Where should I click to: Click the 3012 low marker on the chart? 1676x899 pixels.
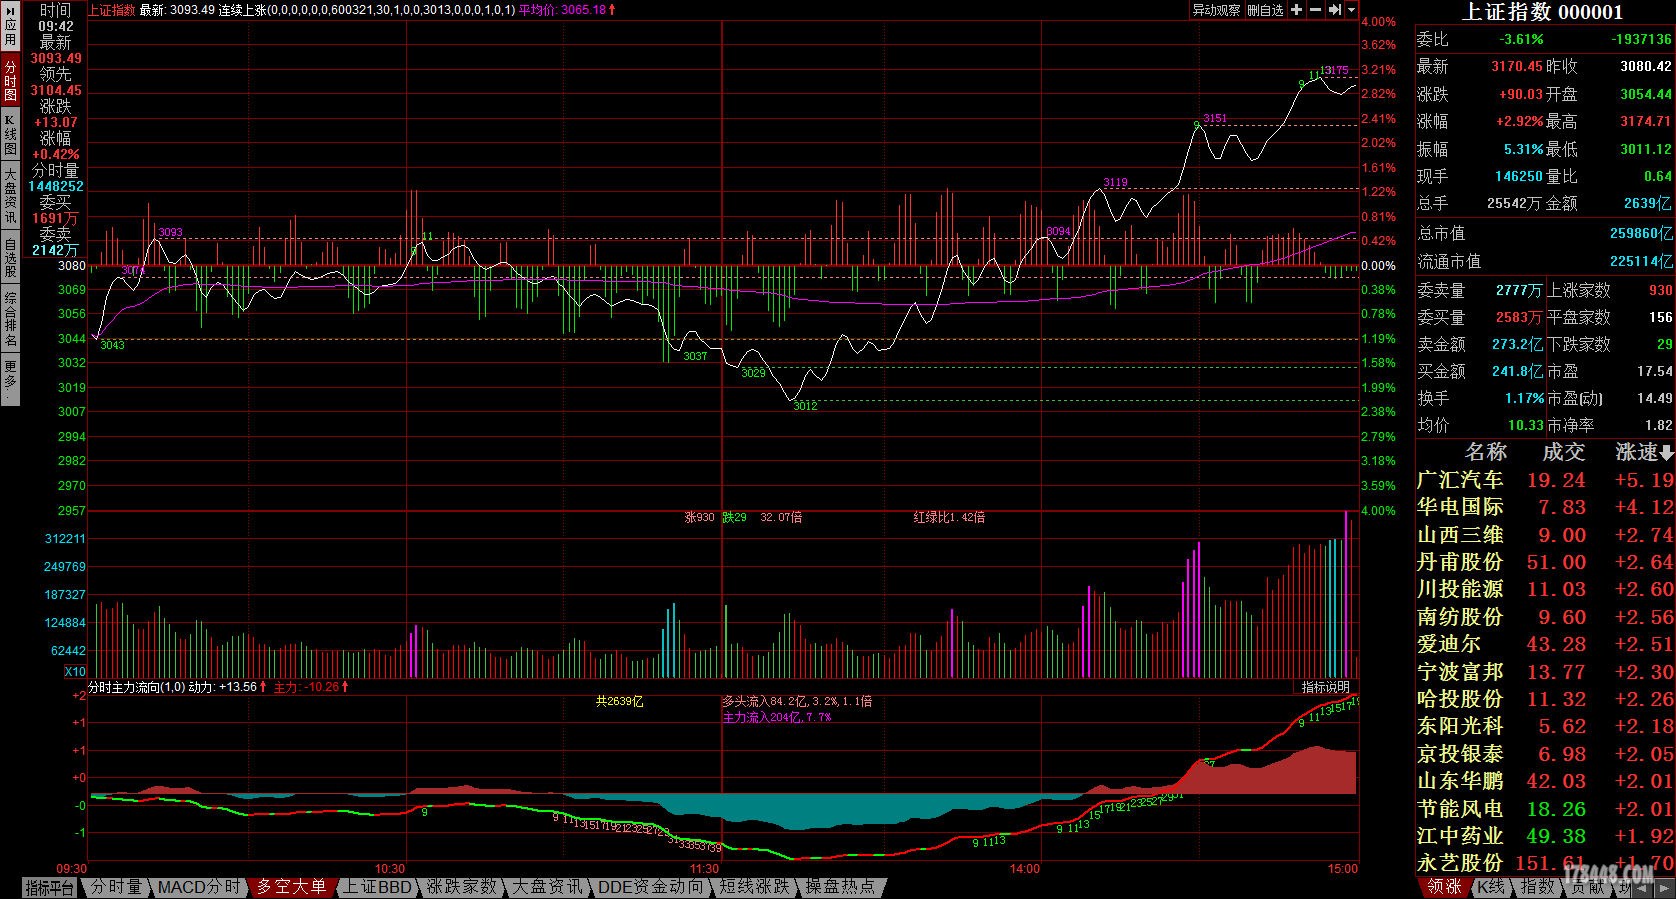click(805, 406)
